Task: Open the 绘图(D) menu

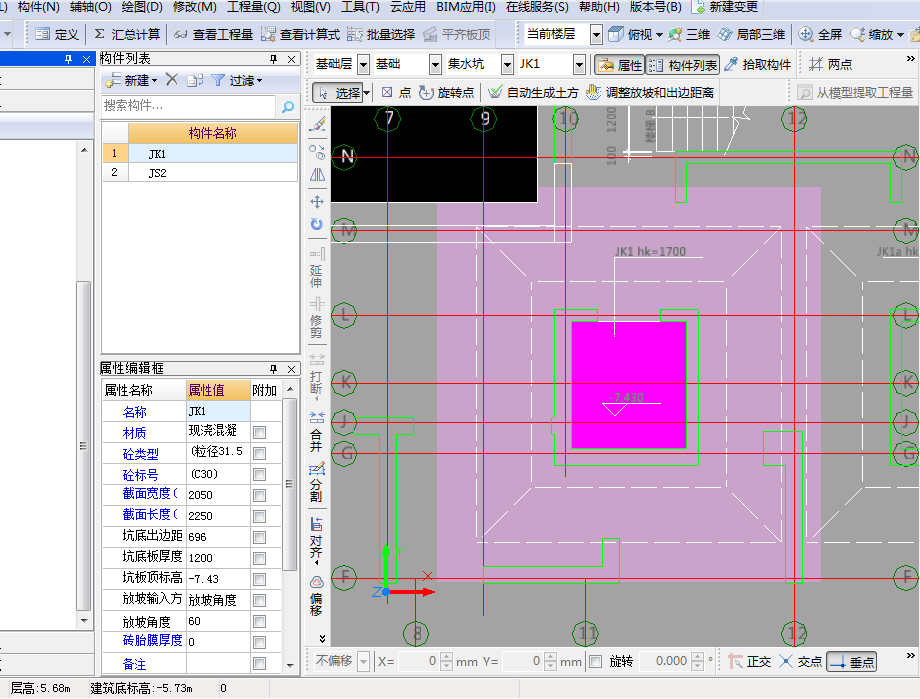Action: pyautogui.click(x=141, y=7)
